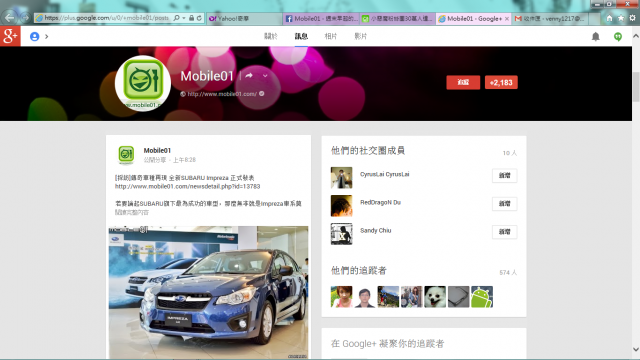Open browser favorites star icon
Screen dimensions: 640x360
pyautogui.click(x=621, y=18)
